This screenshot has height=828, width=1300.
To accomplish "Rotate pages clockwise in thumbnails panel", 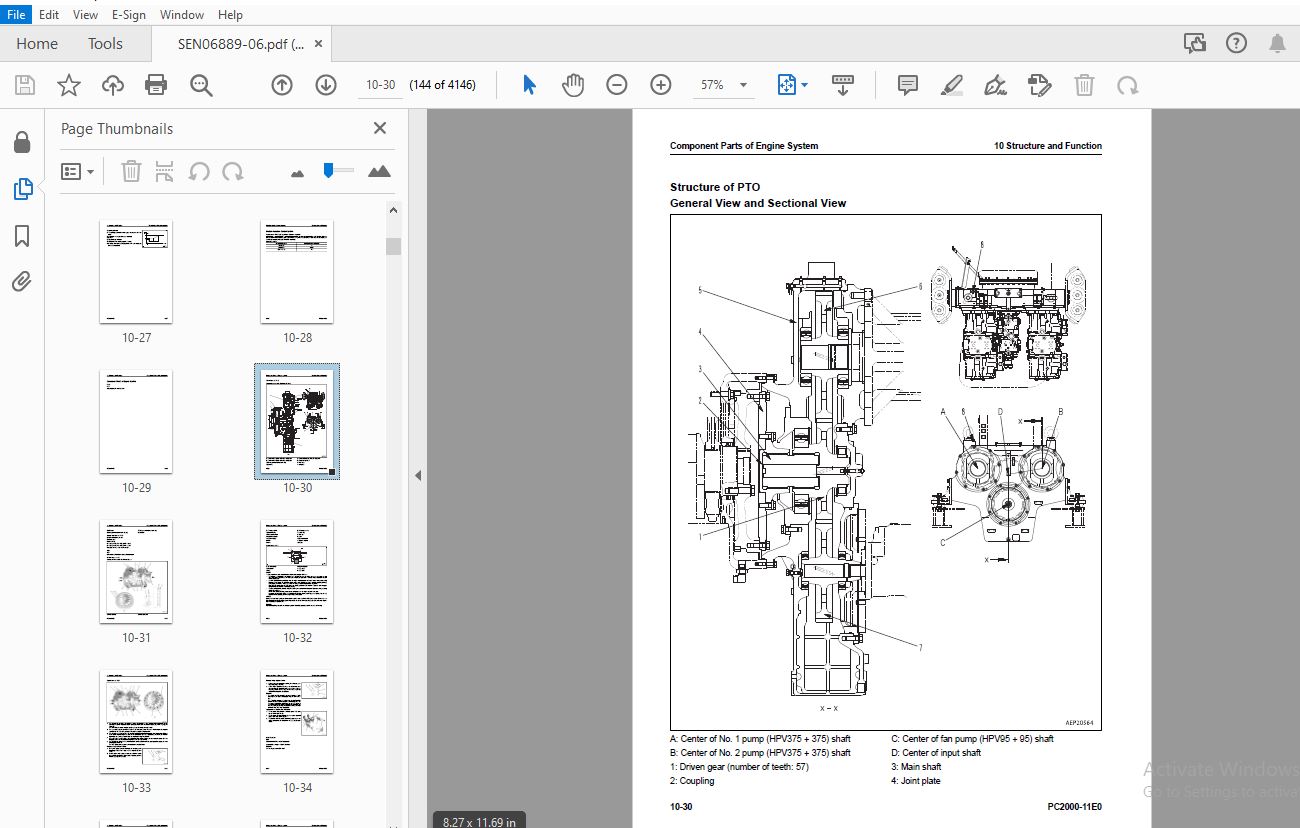I will [x=233, y=172].
